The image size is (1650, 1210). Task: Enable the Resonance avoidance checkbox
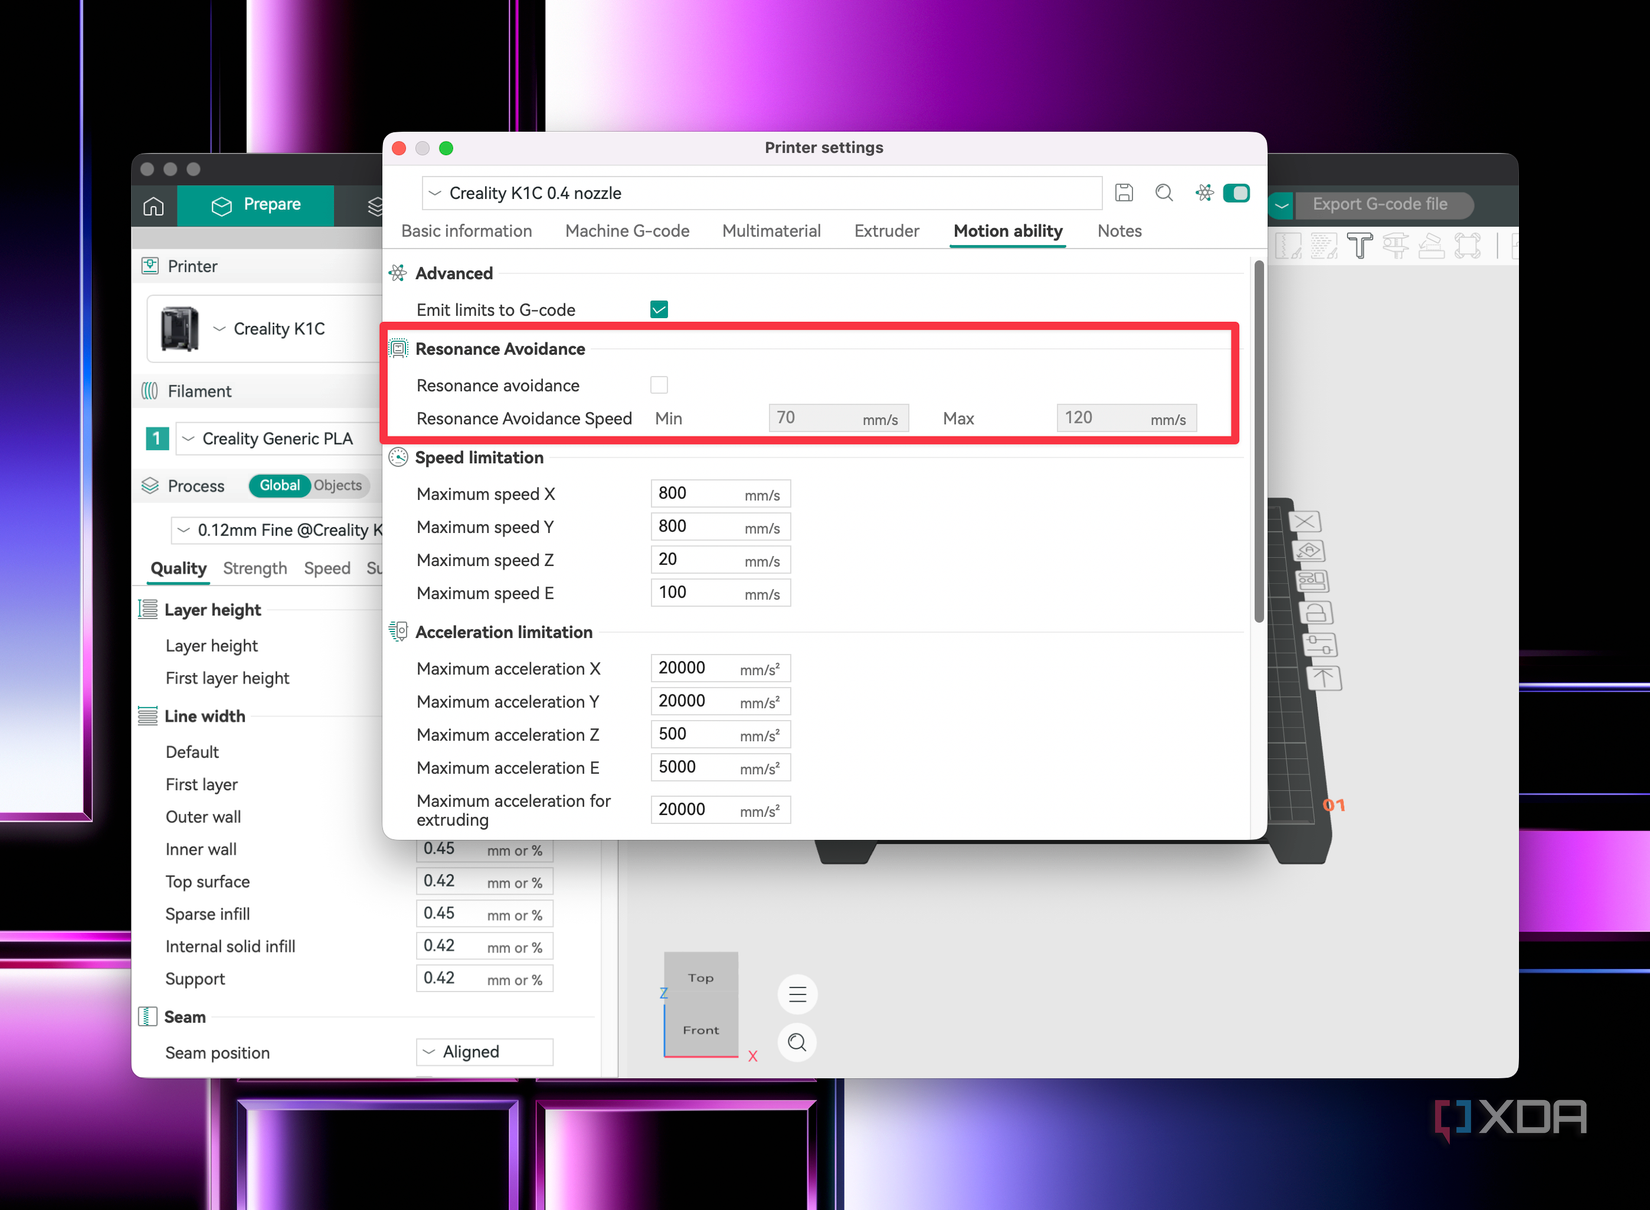pos(659,385)
